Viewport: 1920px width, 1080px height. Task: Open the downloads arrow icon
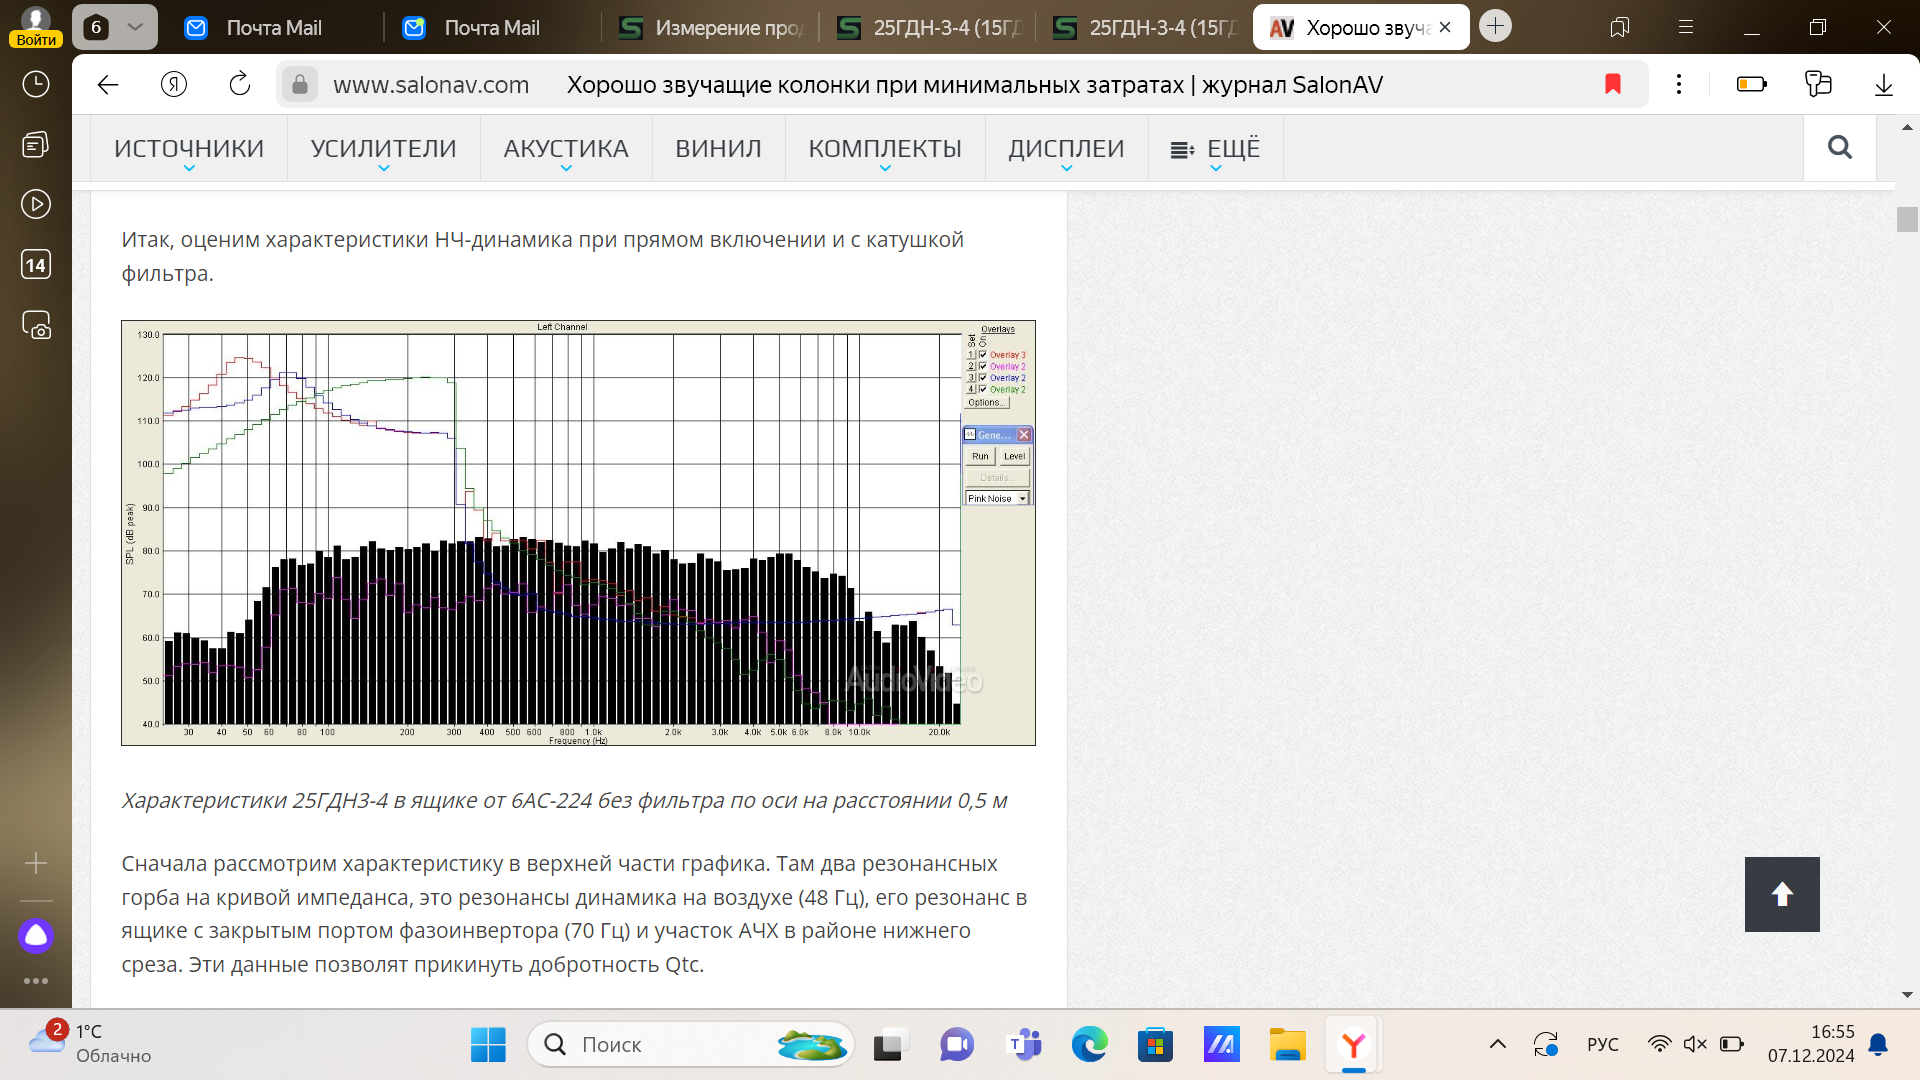1883,85
